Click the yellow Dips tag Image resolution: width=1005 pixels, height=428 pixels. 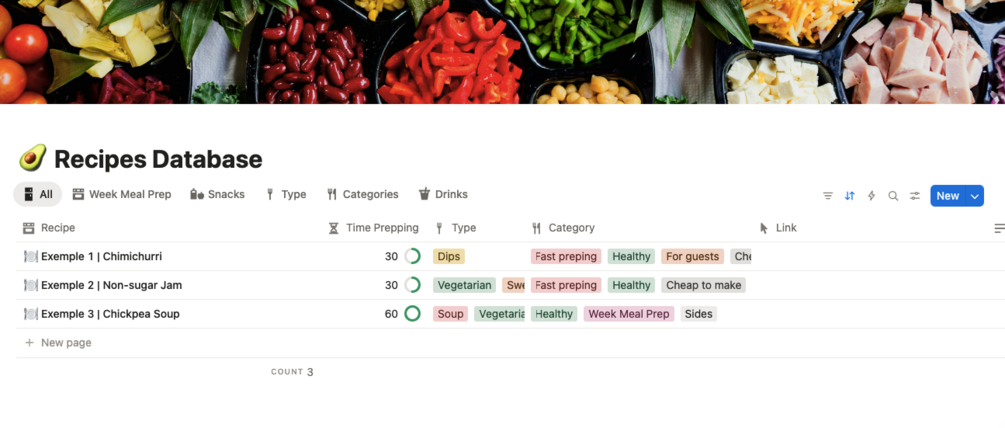(449, 257)
